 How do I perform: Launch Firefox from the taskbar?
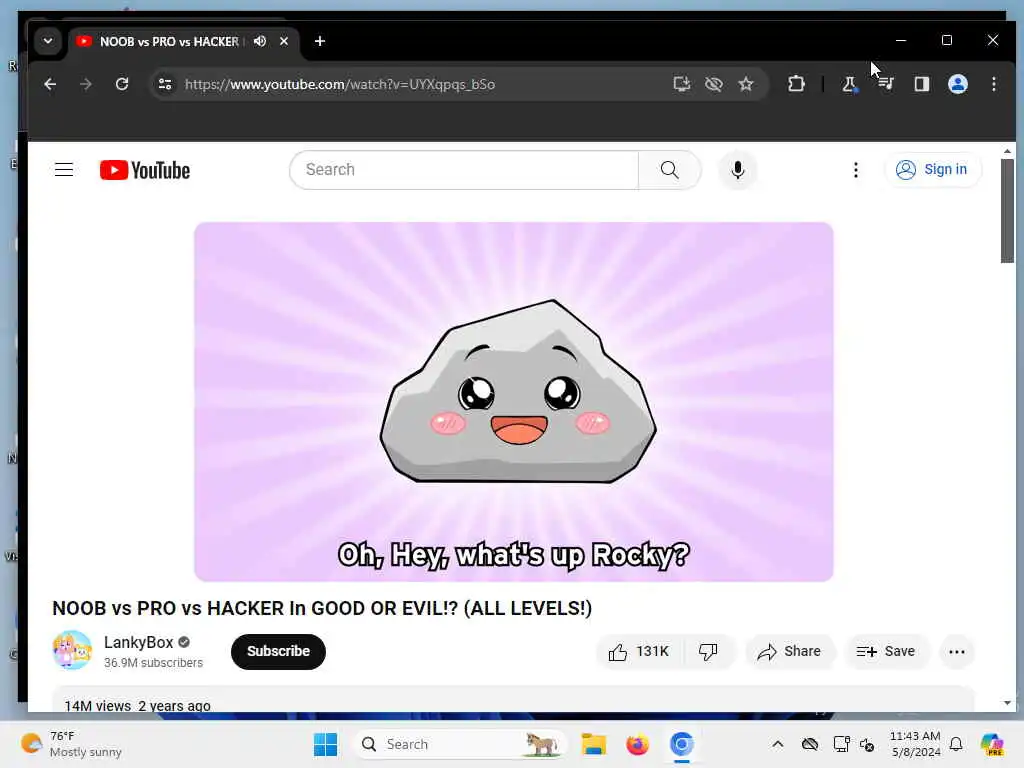coord(637,744)
